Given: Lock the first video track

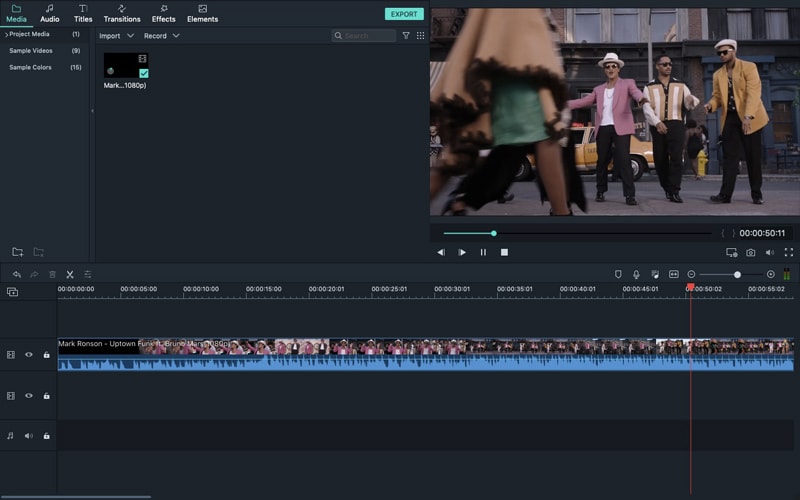Looking at the screenshot, I should (46, 355).
